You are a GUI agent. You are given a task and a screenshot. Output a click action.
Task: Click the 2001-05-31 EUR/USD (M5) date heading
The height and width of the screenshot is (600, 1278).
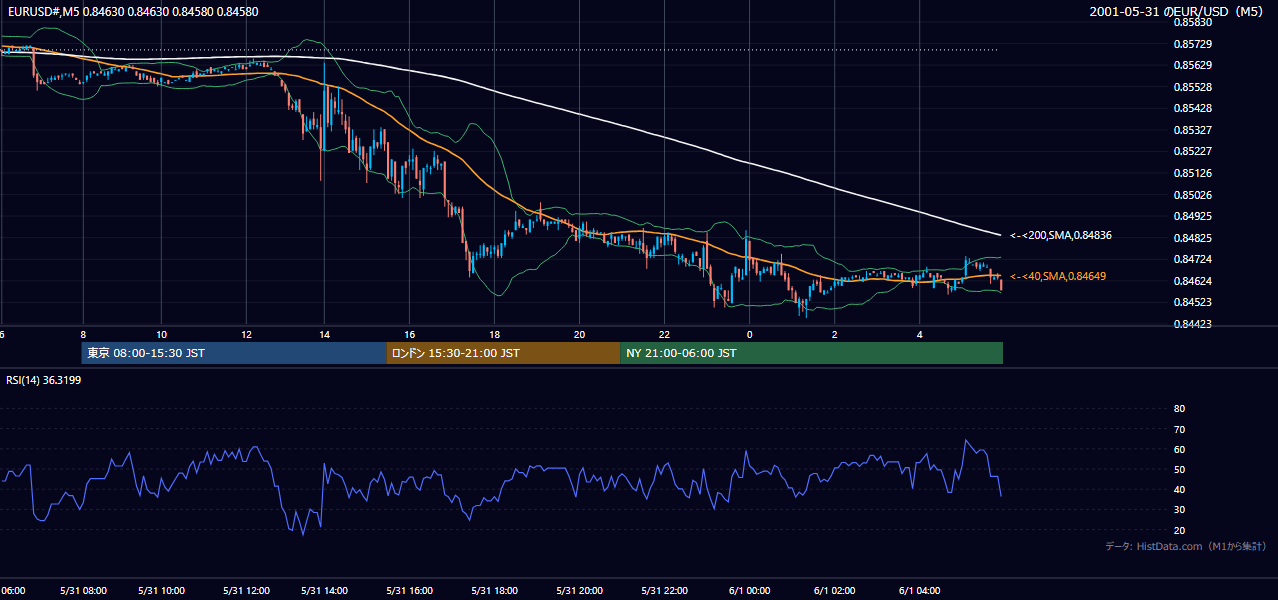pos(1178,11)
